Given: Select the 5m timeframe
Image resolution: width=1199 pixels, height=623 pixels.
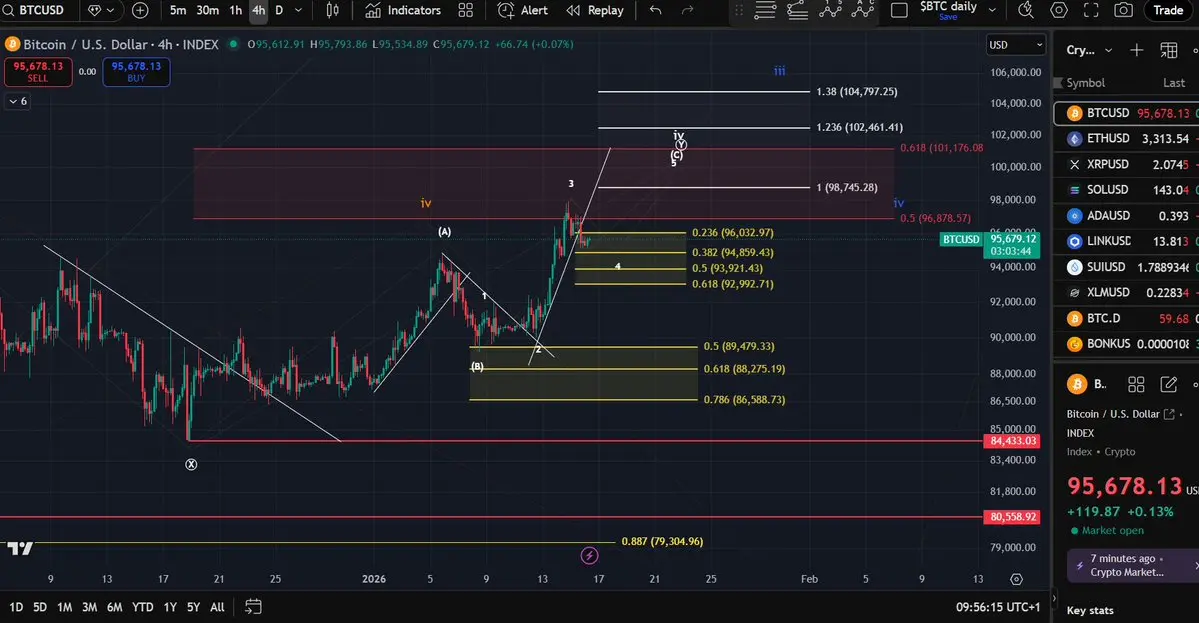Looking at the screenshot, I should coord(177,10).
